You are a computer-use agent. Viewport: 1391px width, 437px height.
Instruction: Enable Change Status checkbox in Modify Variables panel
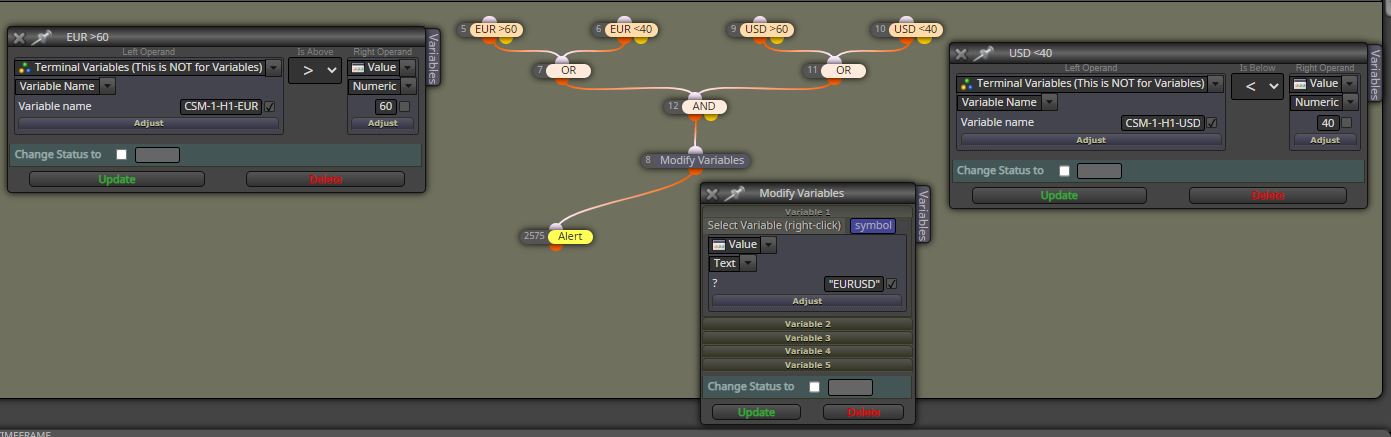[x=815, y=387]
